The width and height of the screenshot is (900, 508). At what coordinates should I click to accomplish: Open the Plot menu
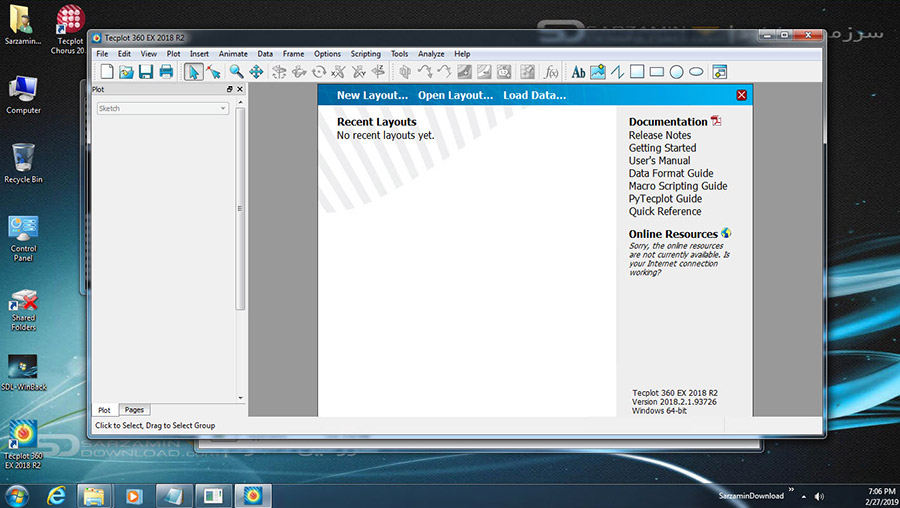(x=173, y=54)
